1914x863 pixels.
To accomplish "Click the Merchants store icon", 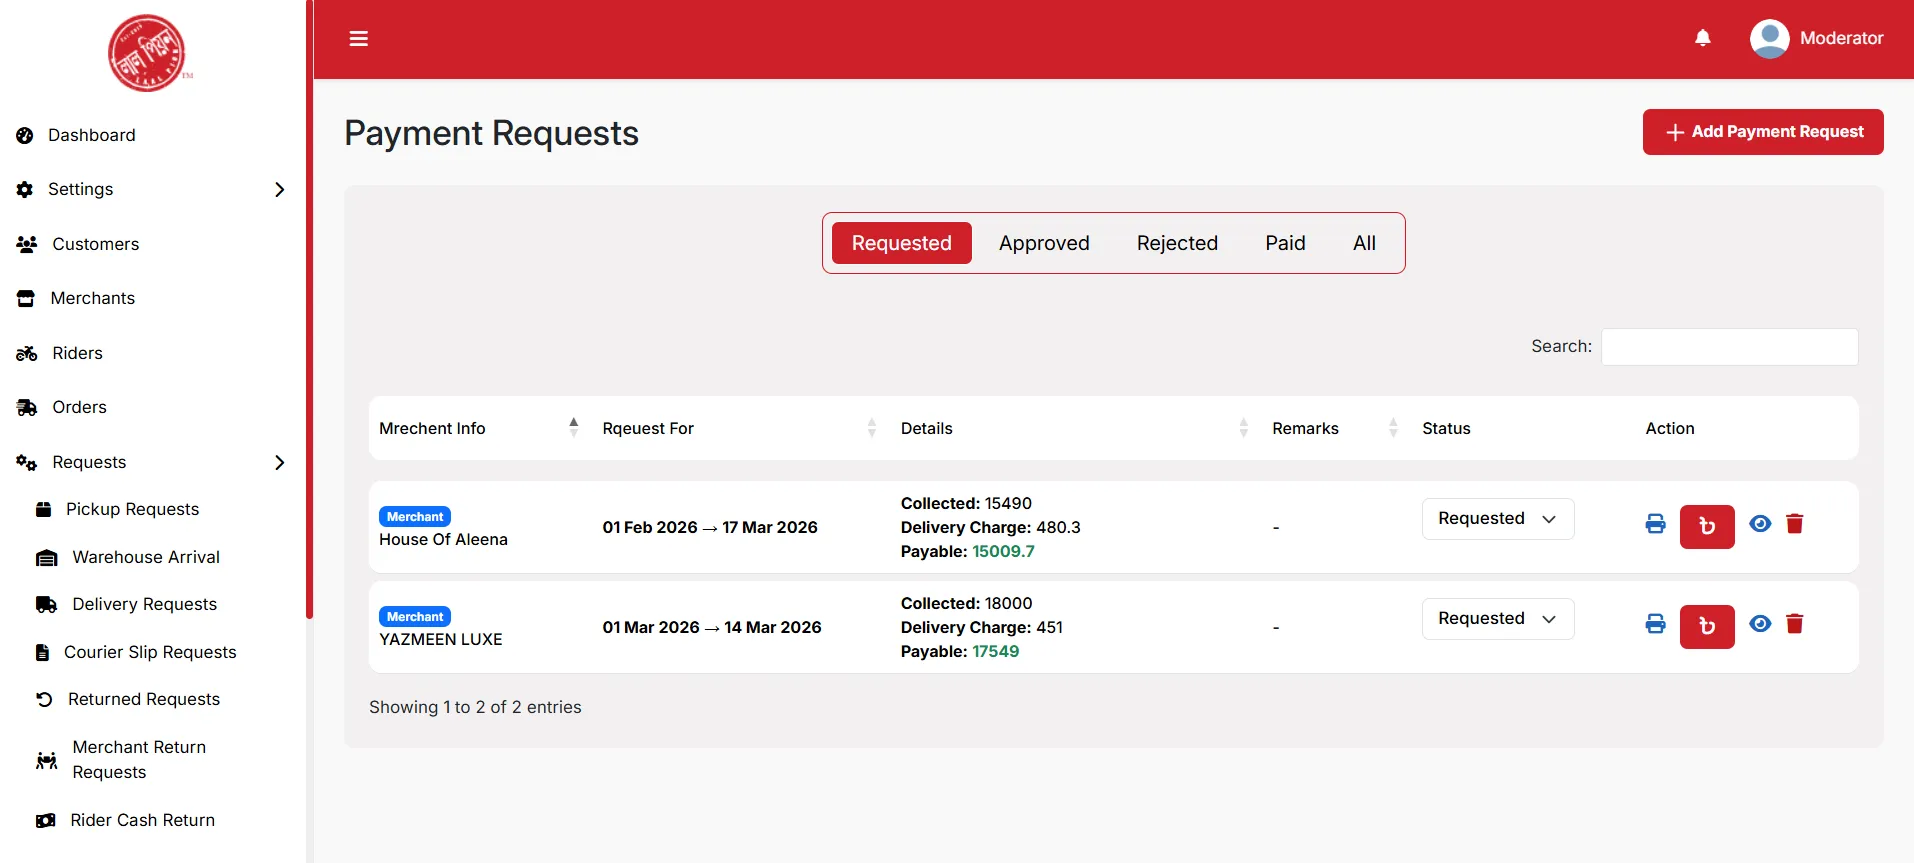I will [x=26, y=298].
